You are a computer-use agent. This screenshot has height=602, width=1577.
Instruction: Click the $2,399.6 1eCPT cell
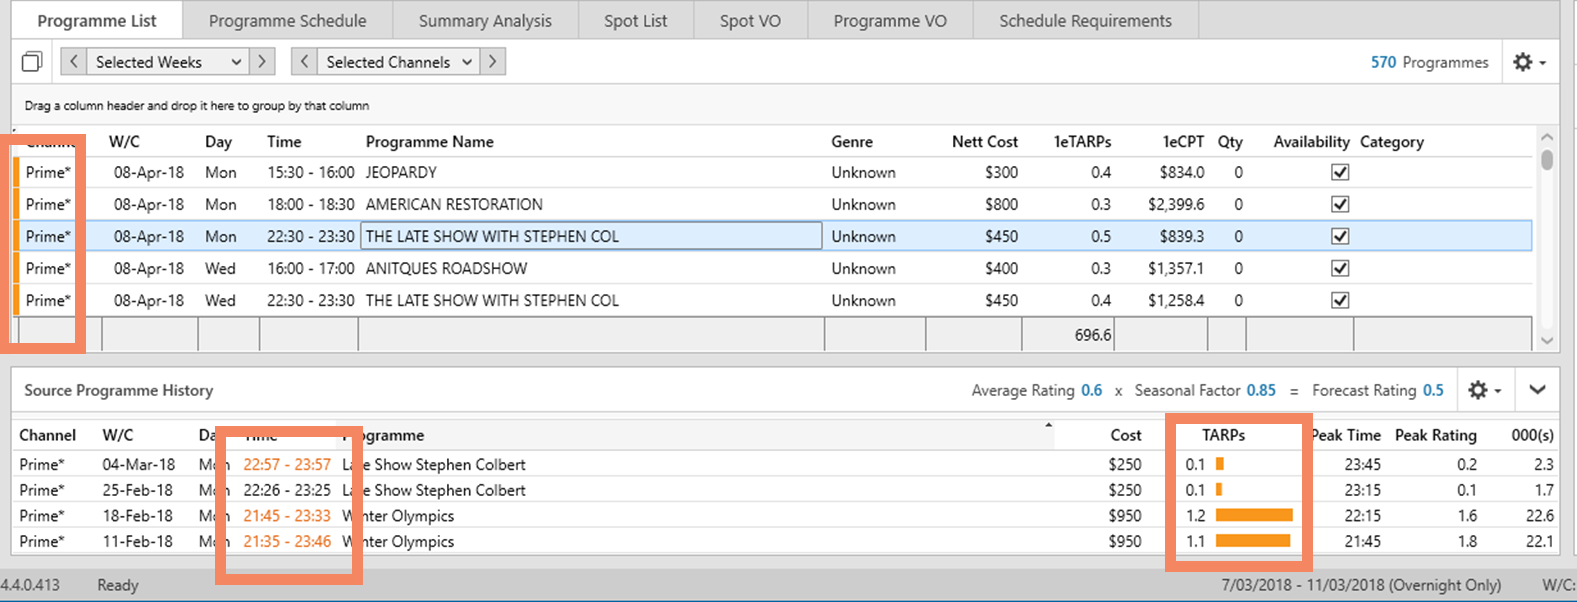point(1176,204)
